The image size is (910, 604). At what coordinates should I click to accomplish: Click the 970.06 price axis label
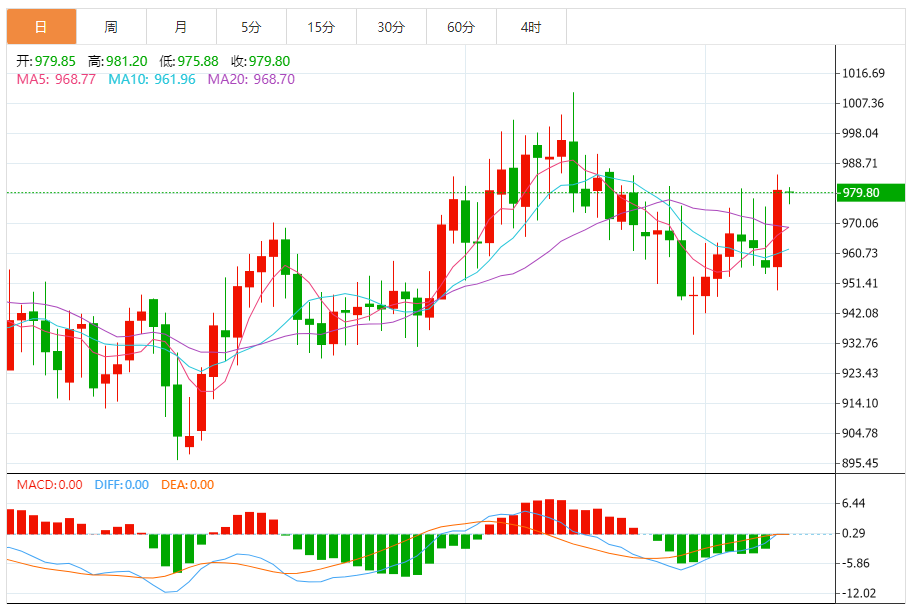861,223
